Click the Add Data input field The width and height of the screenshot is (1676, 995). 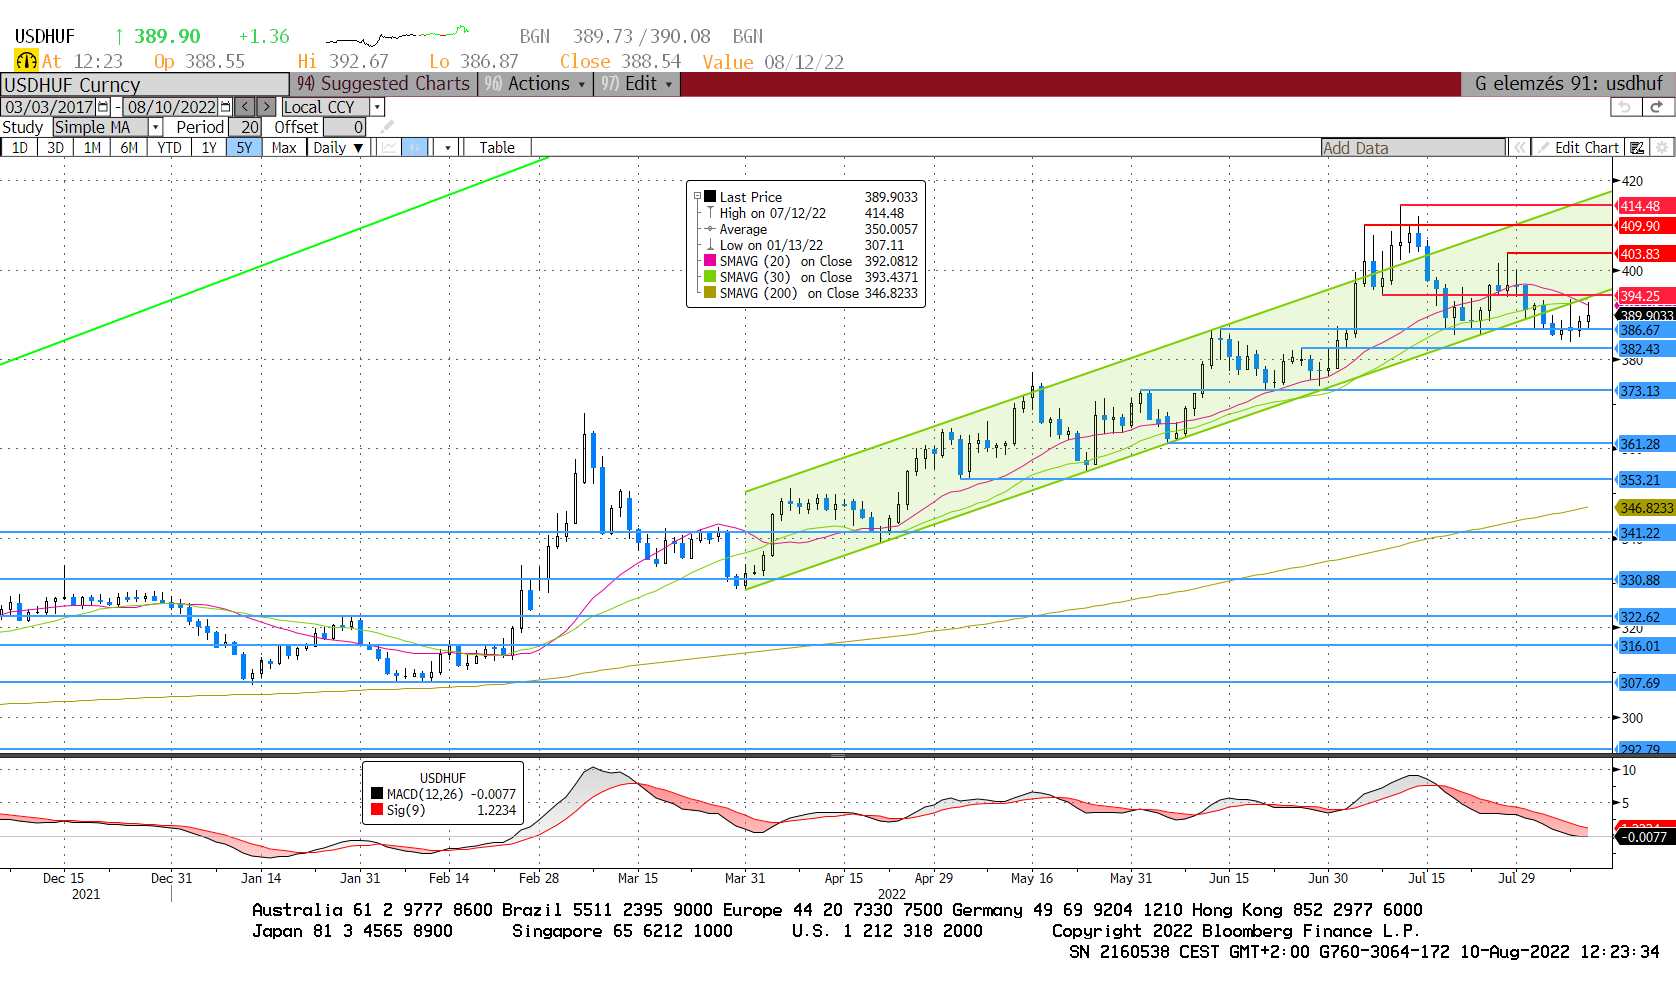point(1413,148)
